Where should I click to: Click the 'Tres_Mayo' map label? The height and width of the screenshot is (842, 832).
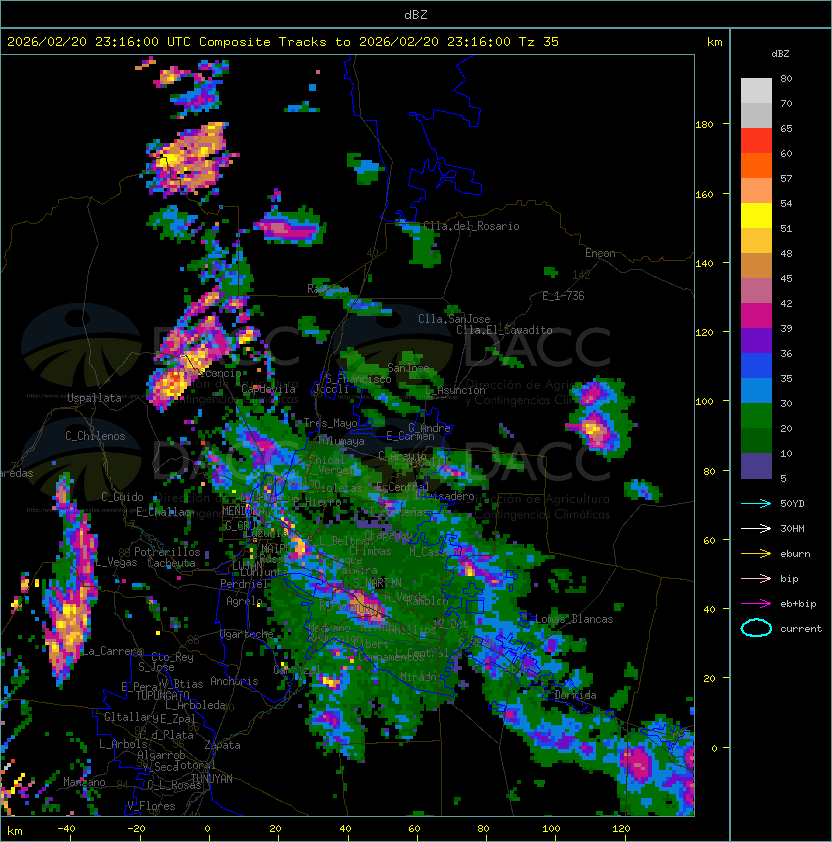330,423
